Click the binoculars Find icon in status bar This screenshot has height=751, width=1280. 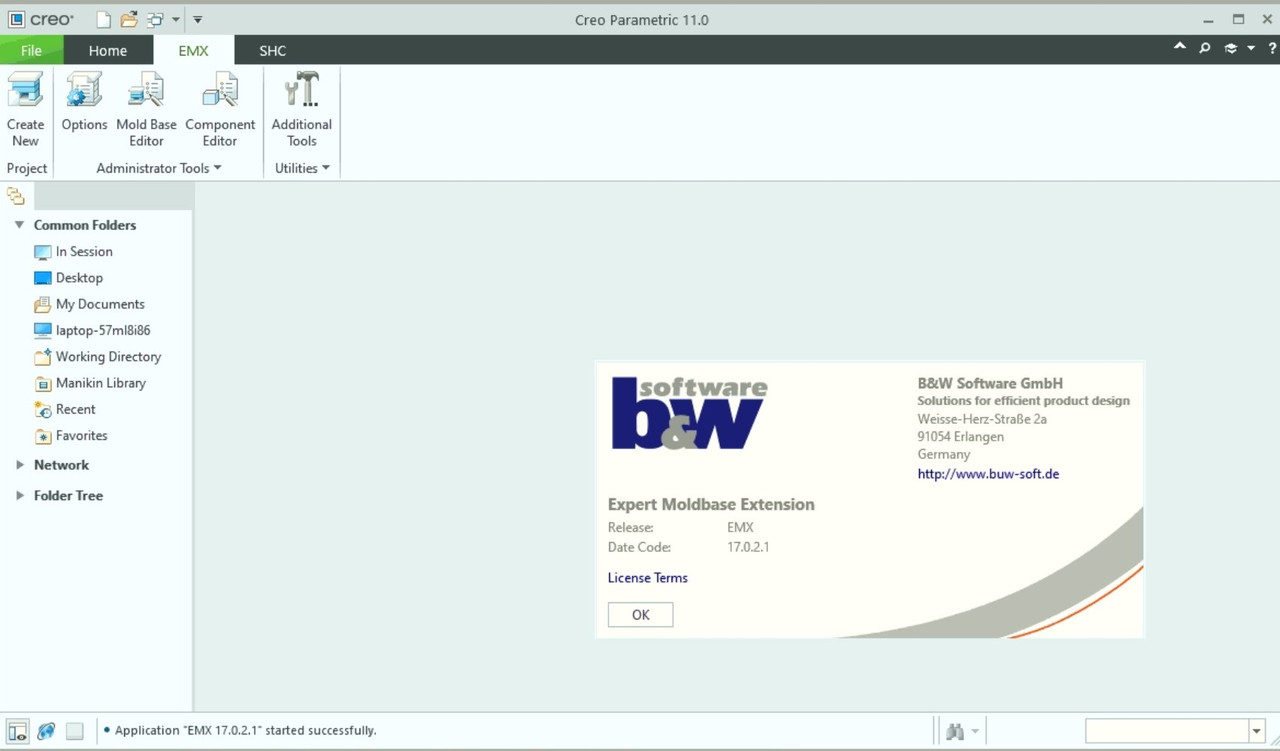pos(955,732)
